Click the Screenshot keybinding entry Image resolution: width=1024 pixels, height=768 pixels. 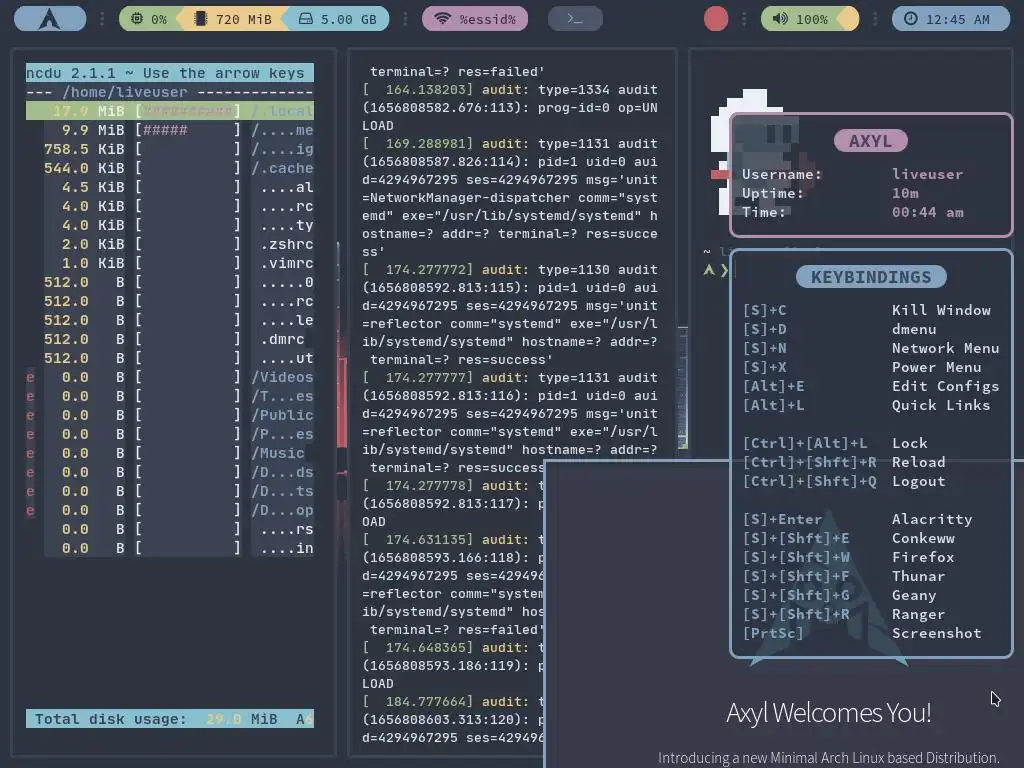click(x=936, y=633)
